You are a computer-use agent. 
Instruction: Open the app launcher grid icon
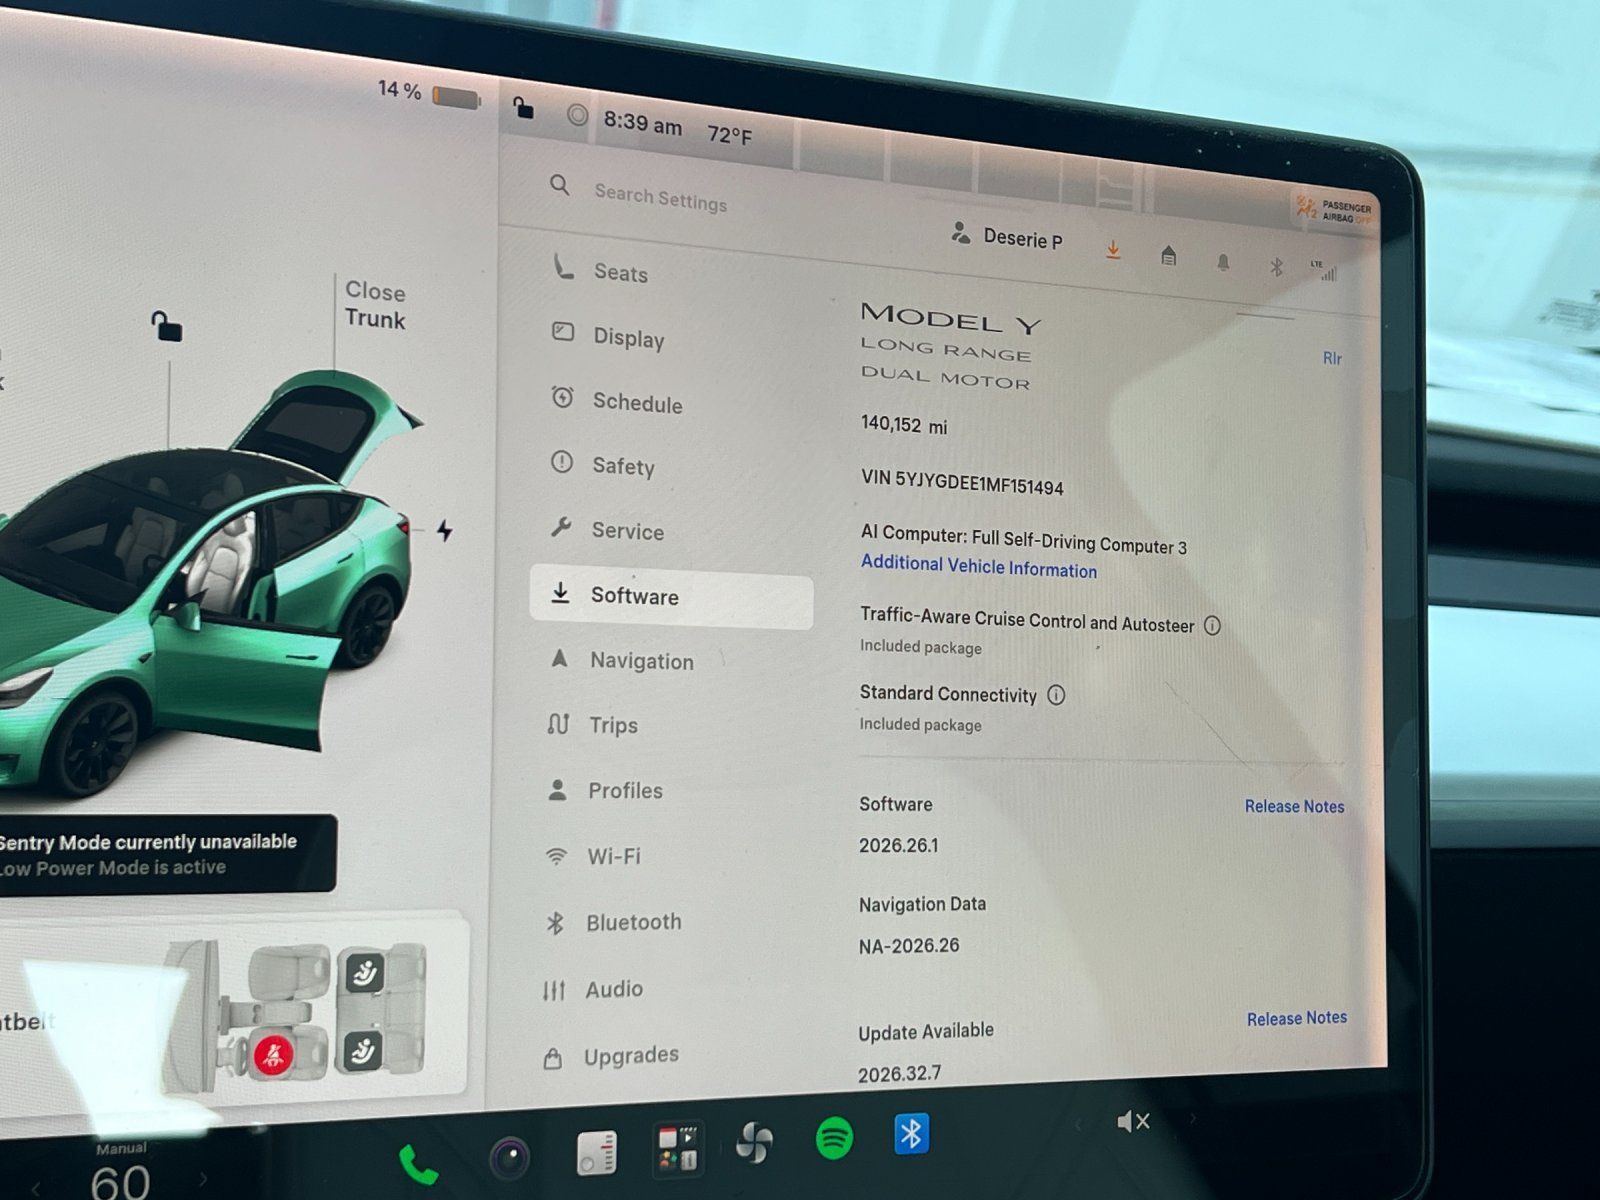pos(678,1148)
